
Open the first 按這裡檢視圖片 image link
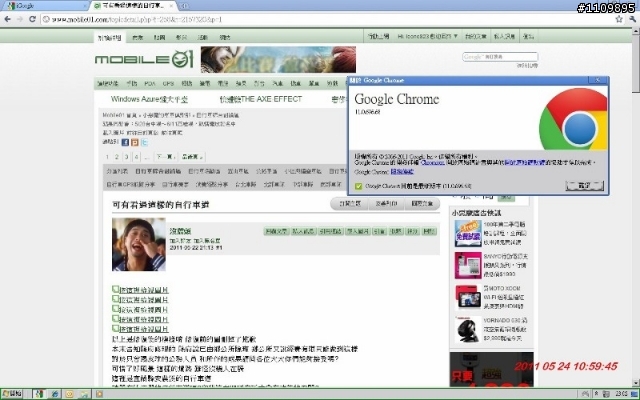click(140, 290)
